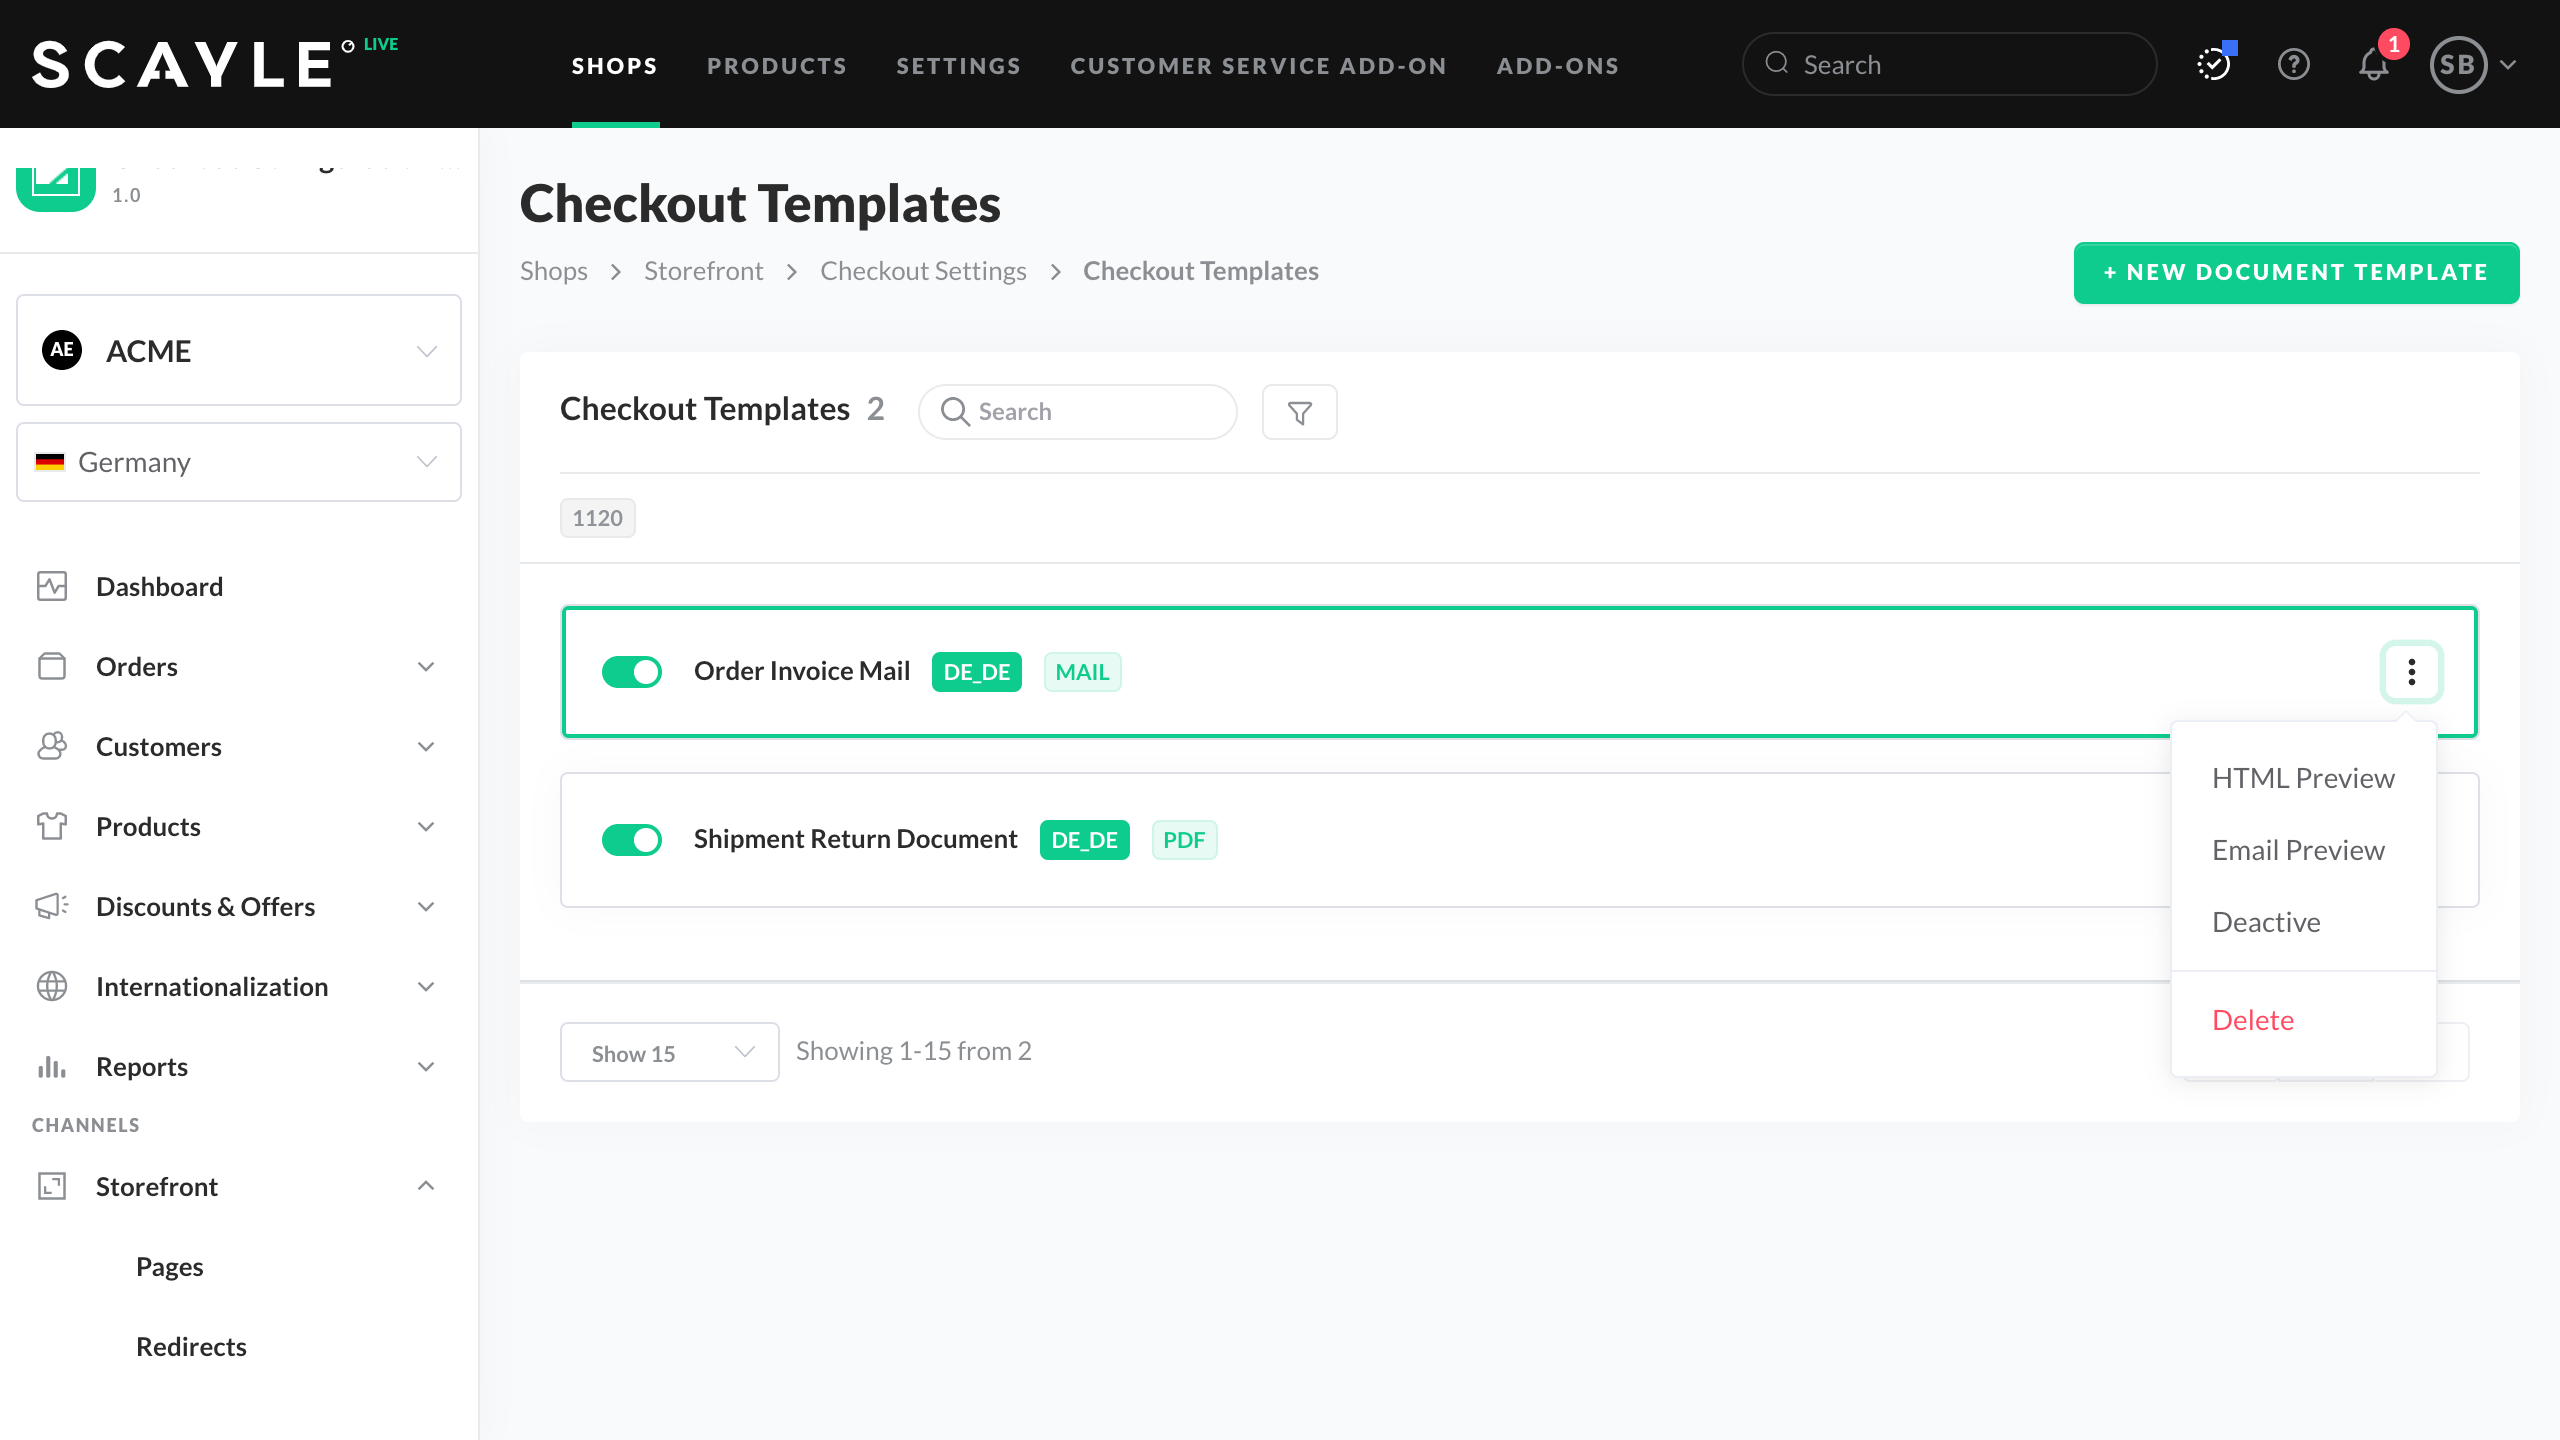Click the filter funnel icon

click(1299, 412)
